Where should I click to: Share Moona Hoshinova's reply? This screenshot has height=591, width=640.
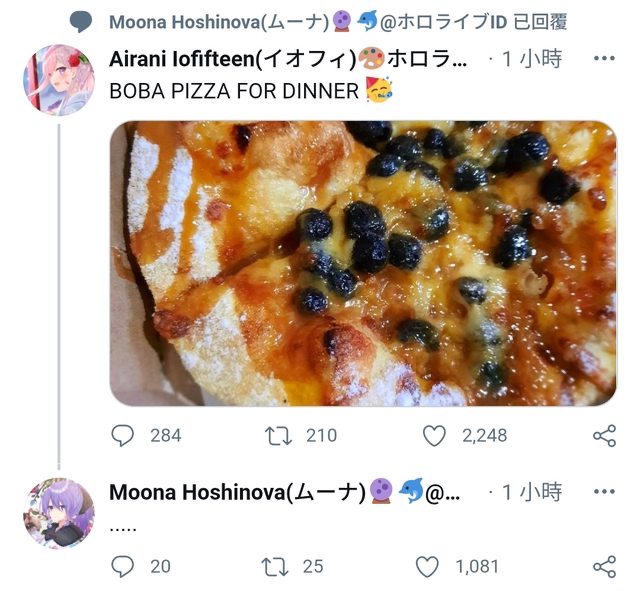[x=604, y=566]
